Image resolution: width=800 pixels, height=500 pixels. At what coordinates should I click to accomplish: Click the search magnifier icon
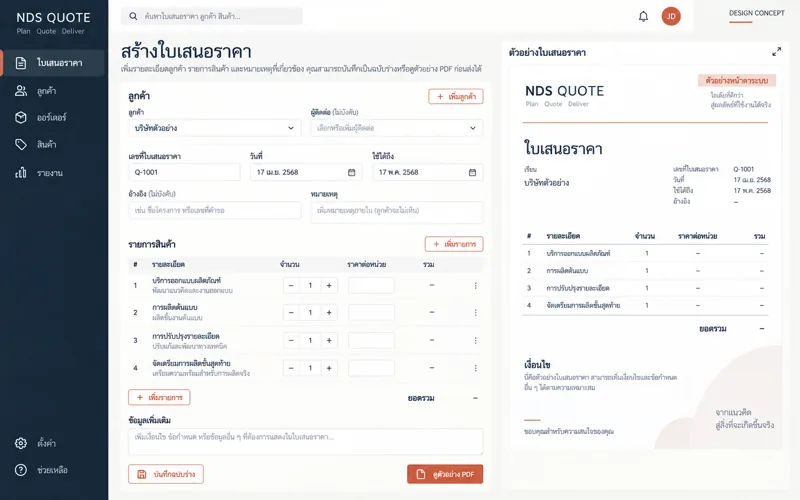tap(133, 16)
